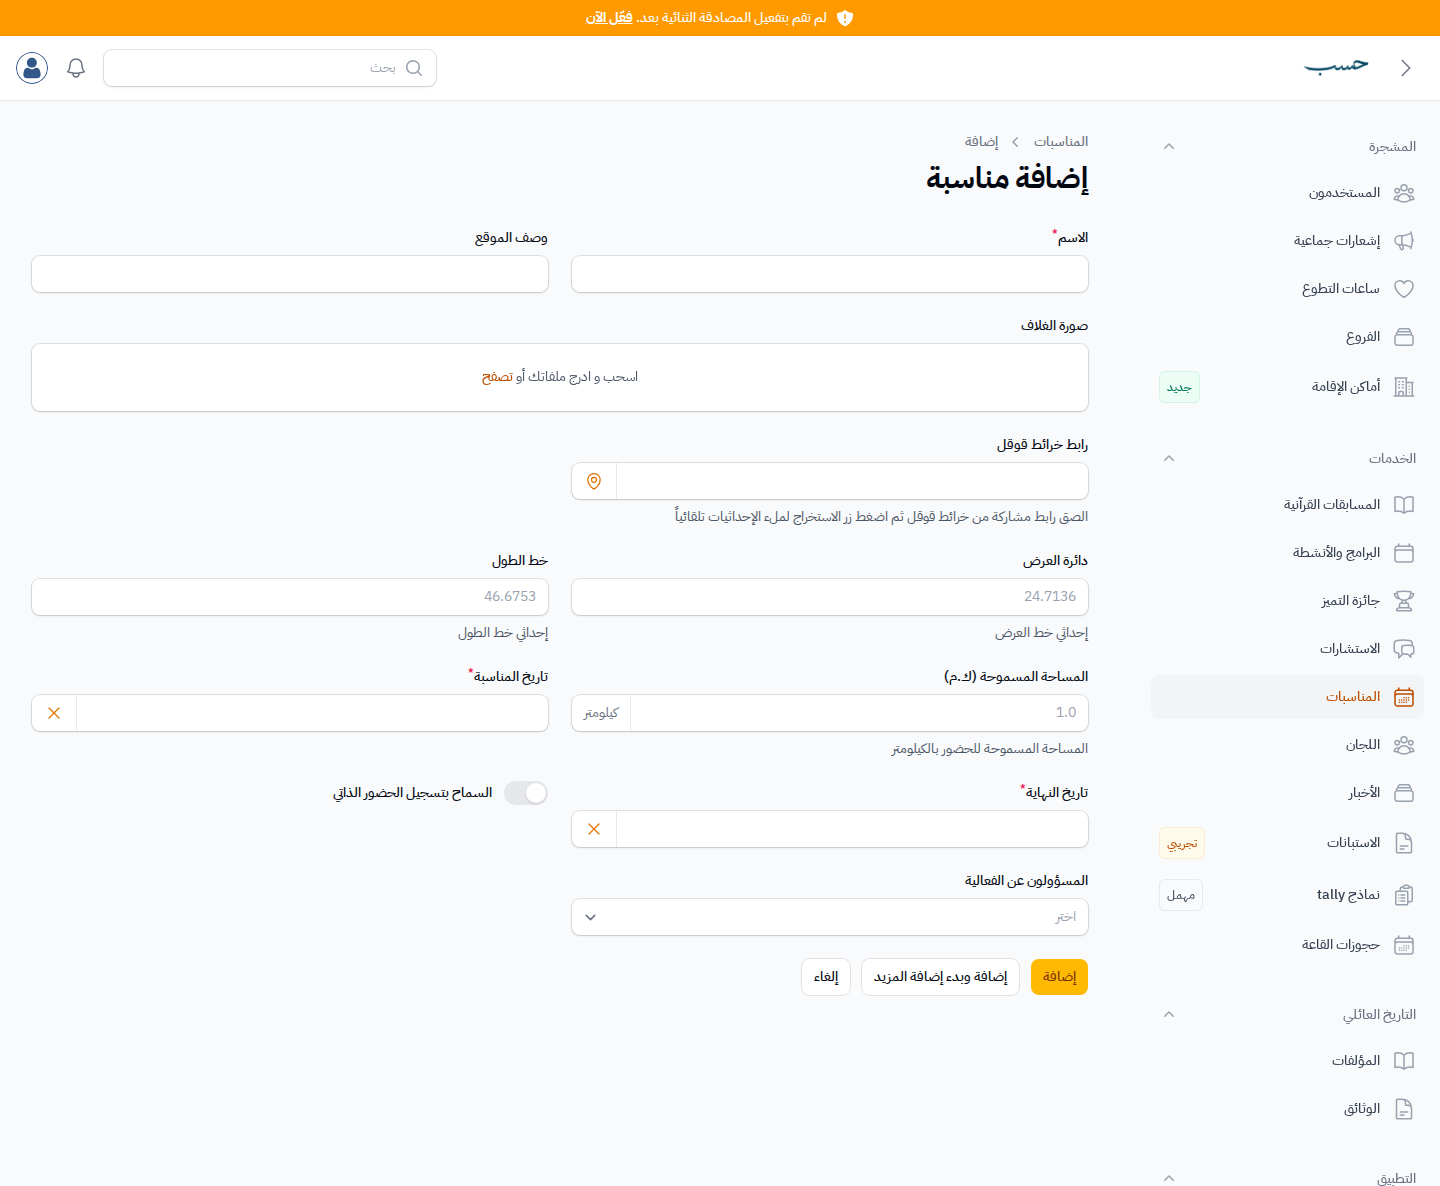1440x1186 pixels.
Task: Click the مهم badge beside نماذج tally
Action: tap(1181, 895)
